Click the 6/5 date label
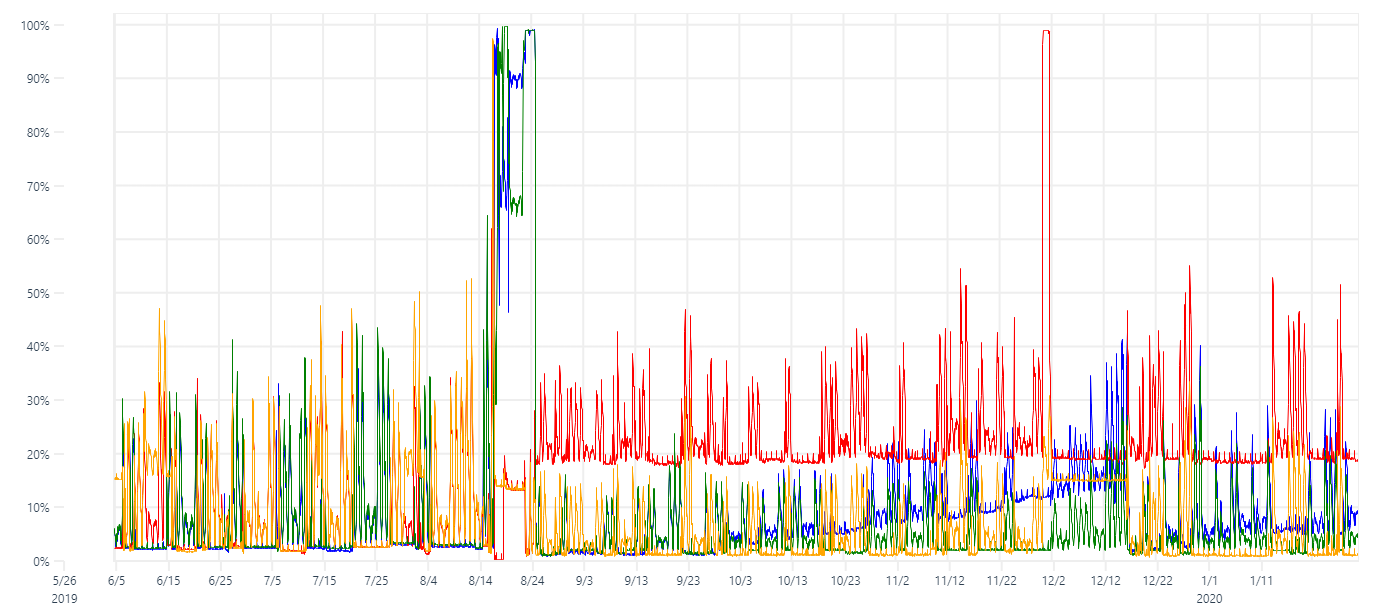Screen dimensions: 1381x611 [x=115, y=579]
